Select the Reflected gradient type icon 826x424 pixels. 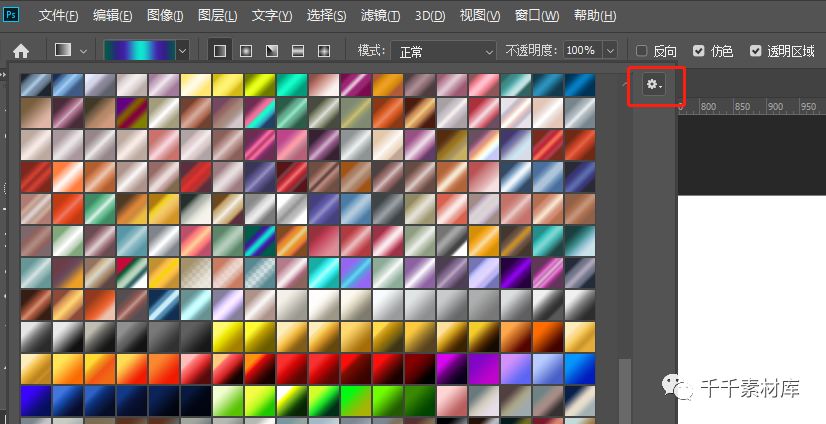[298, 51]
